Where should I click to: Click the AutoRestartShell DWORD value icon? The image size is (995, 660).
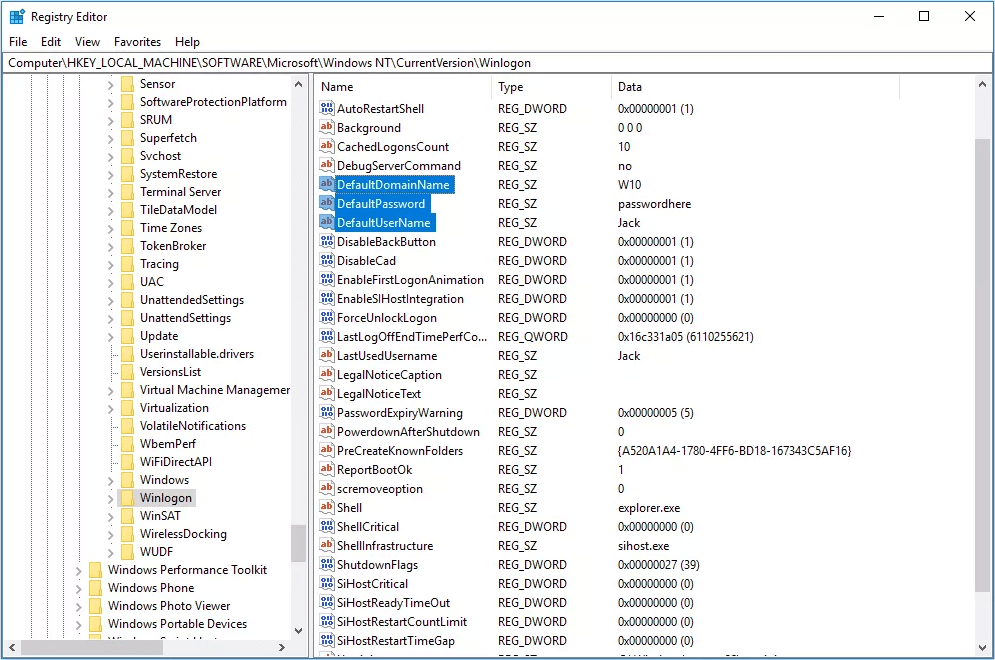(x=326, y=109)
